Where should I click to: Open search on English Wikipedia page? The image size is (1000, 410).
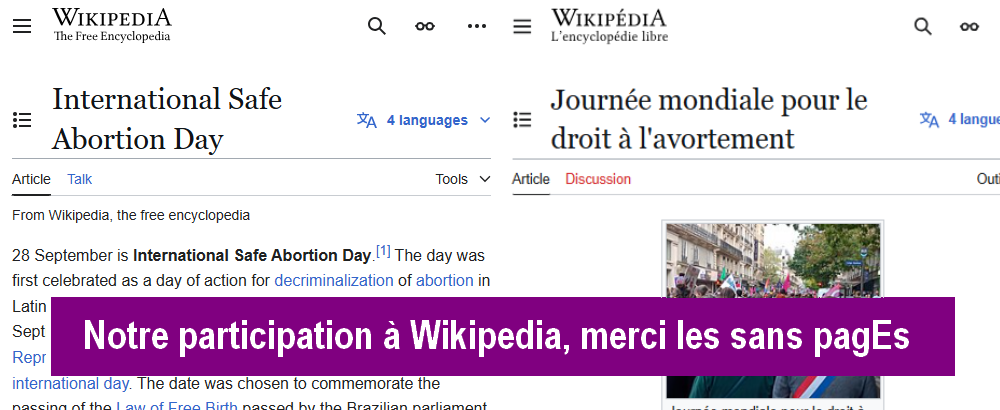(377, 26)
